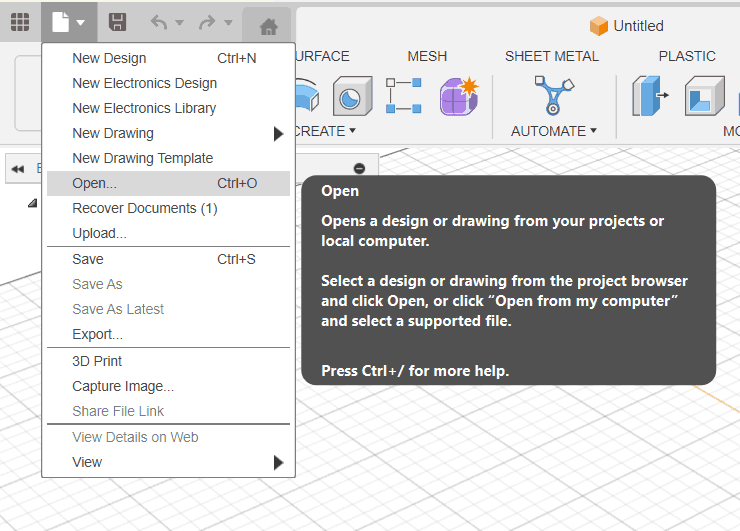Click the Automated Modeling icon
Screen dimensions: 740x531
pos(554,96)
